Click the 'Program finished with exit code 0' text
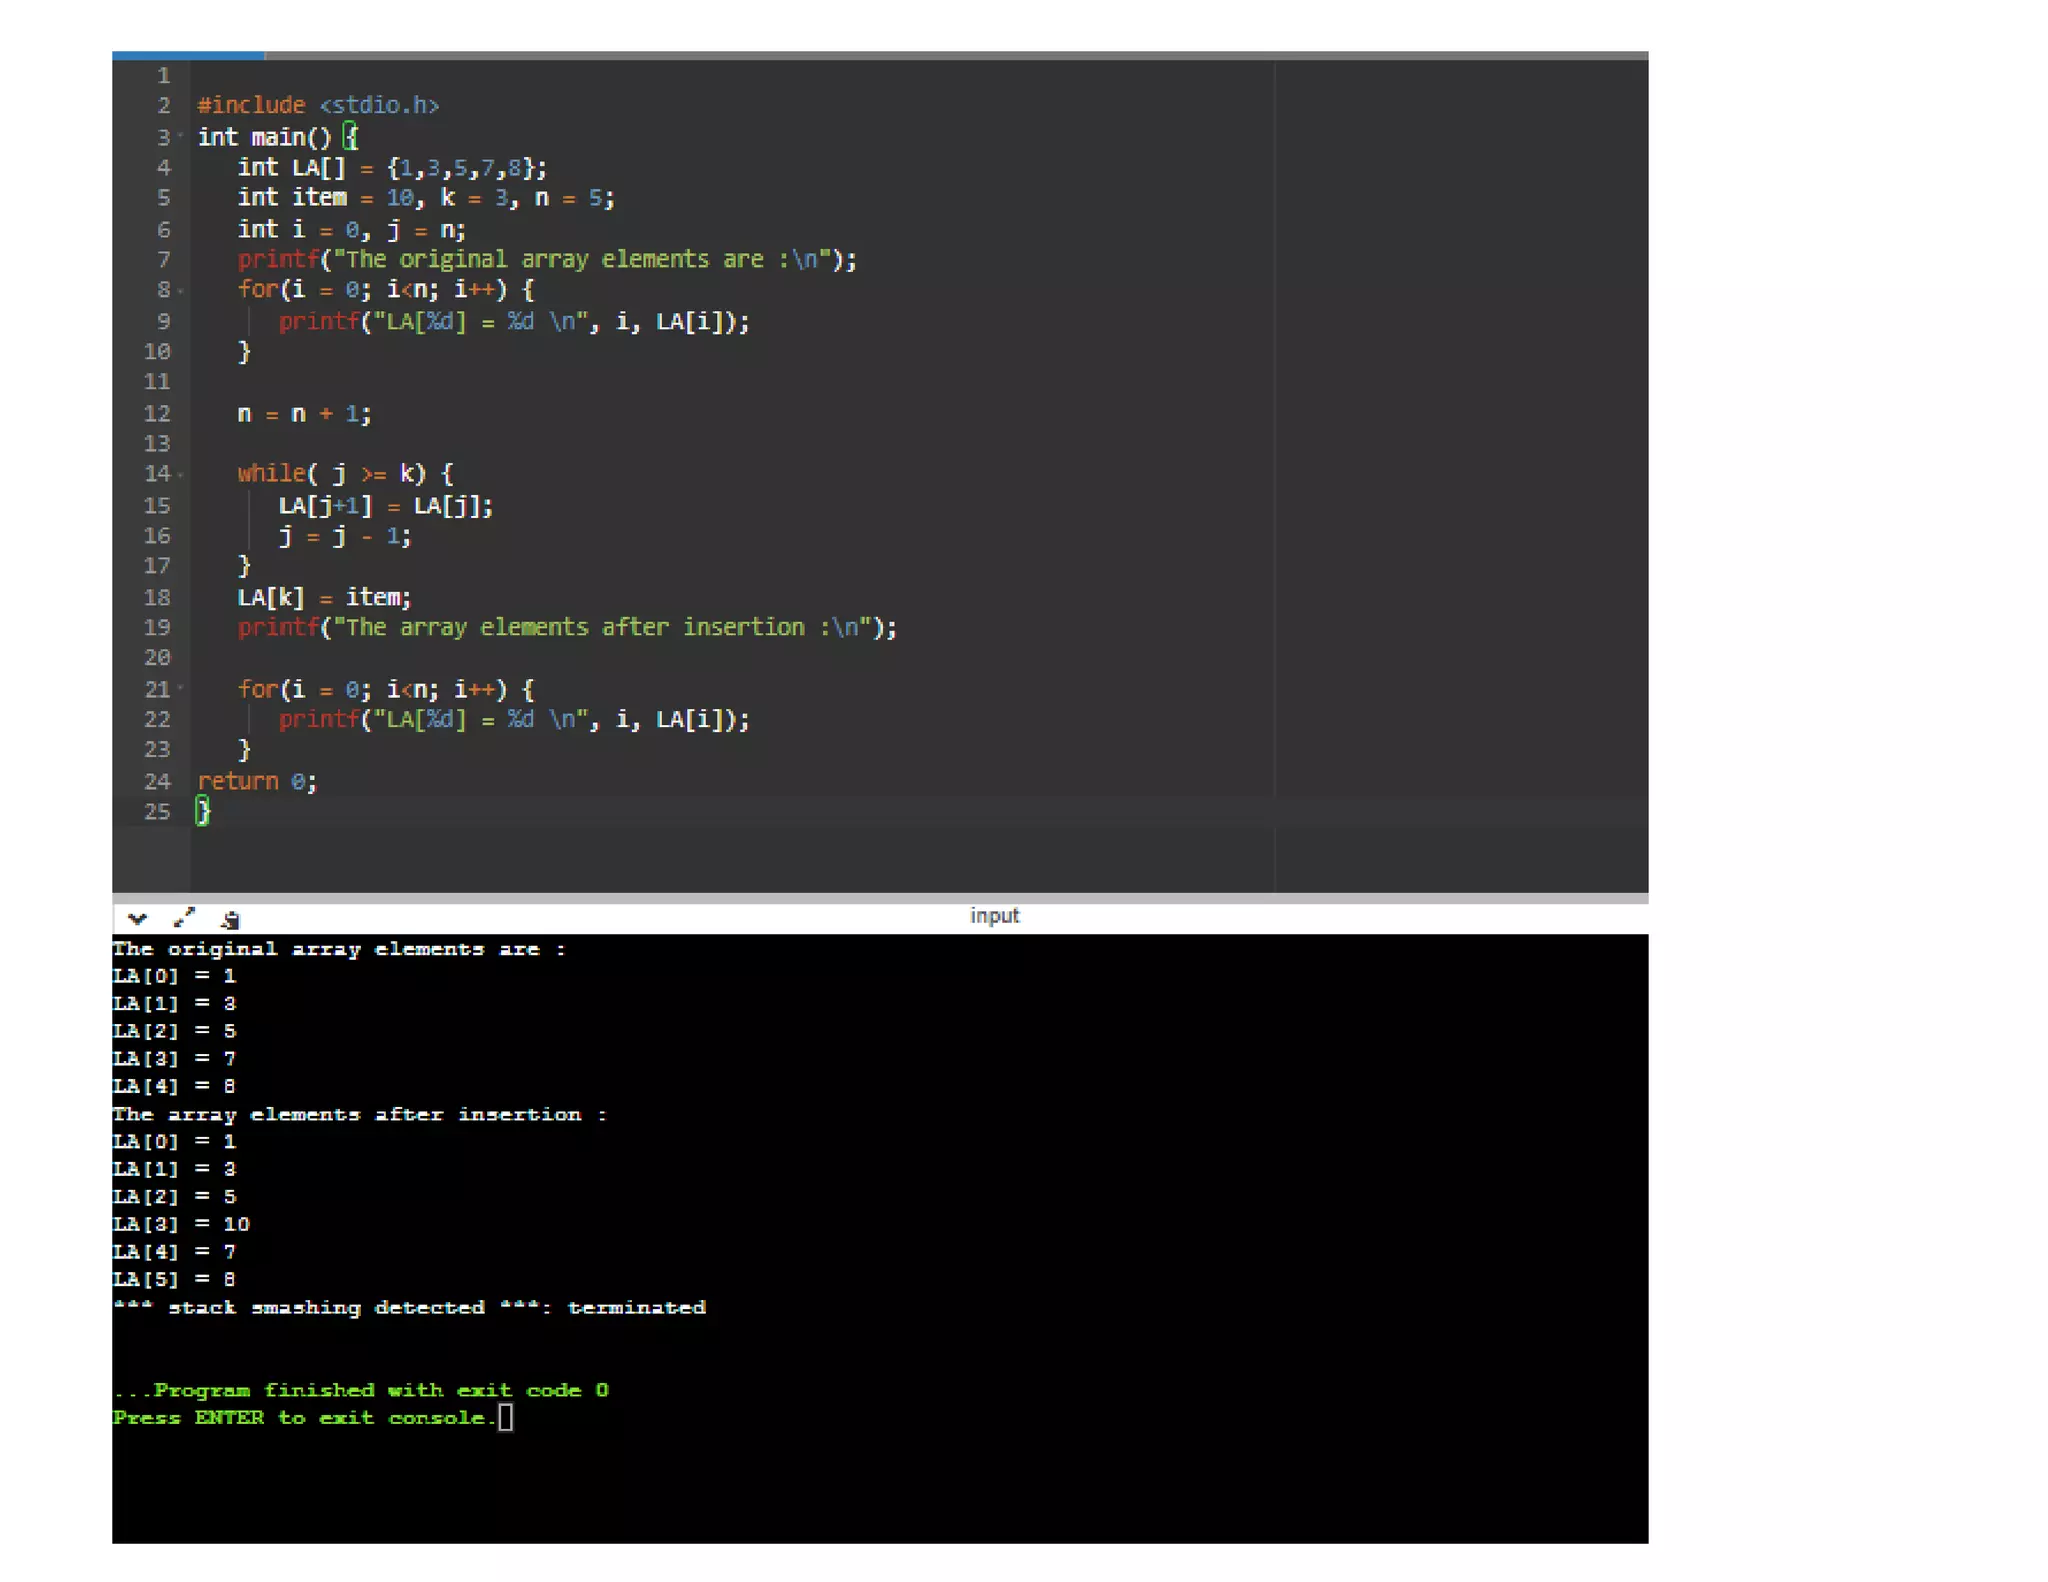The image size is (2048, 1582). (361, 1390)
